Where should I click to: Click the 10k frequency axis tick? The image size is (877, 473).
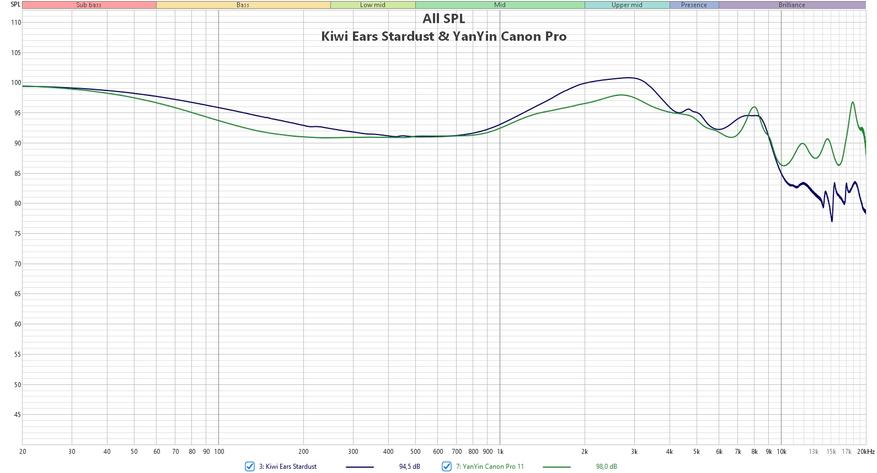781,451
